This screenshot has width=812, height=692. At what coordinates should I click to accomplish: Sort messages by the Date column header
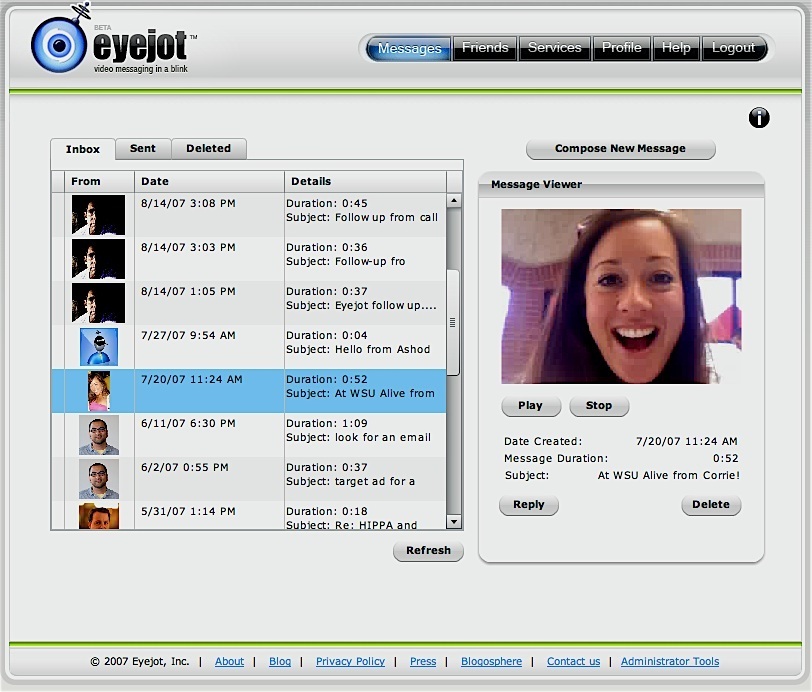click(x=155, y=181)
